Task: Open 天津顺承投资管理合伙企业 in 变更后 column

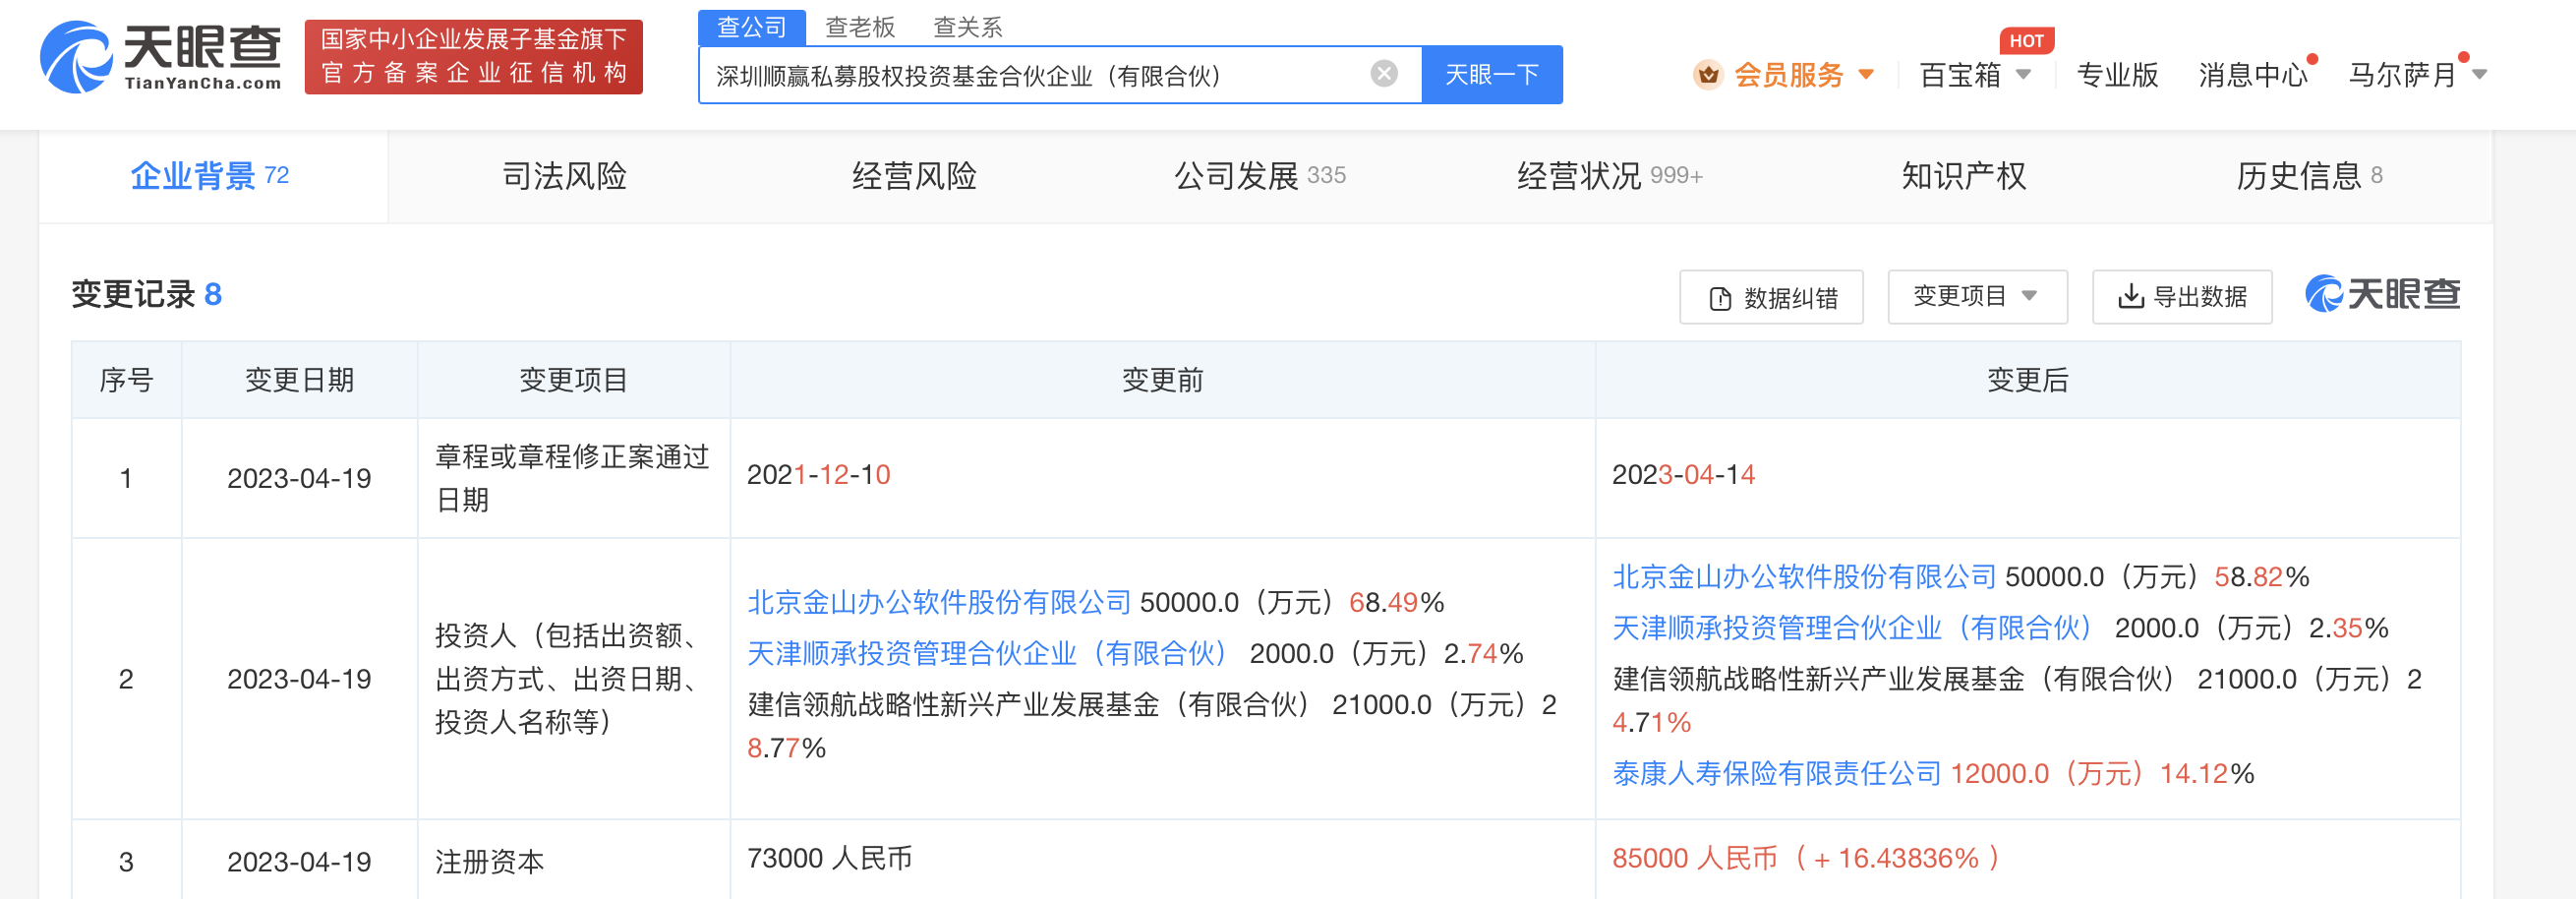Action: click(x=1851, y=627)
